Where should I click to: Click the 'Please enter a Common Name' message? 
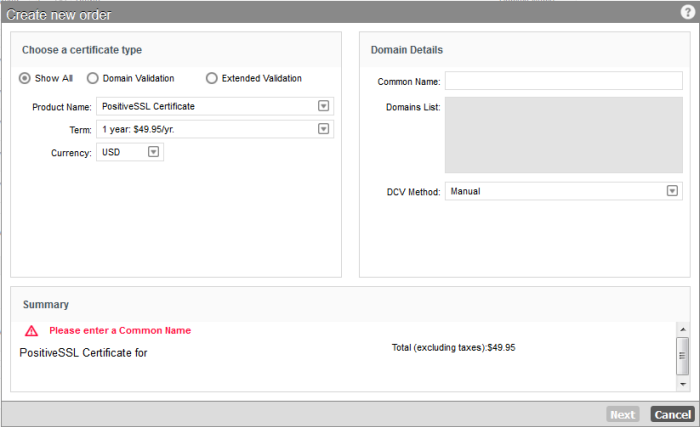[120, 331]
